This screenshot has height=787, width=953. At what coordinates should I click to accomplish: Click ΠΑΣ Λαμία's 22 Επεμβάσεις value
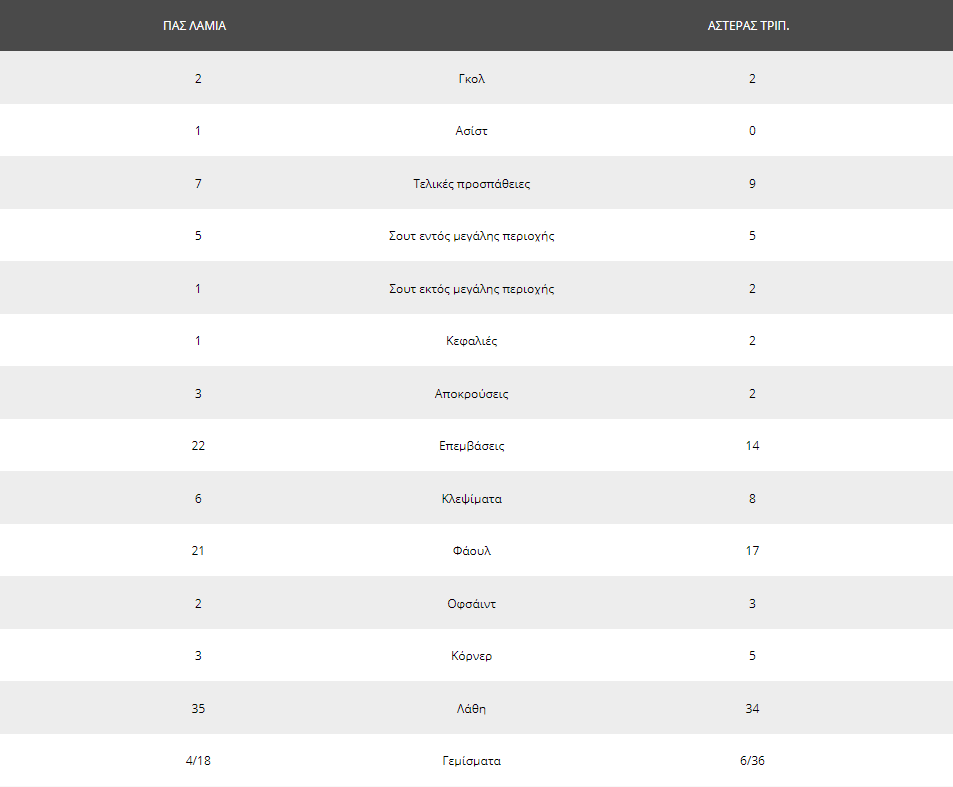point(198,446)
